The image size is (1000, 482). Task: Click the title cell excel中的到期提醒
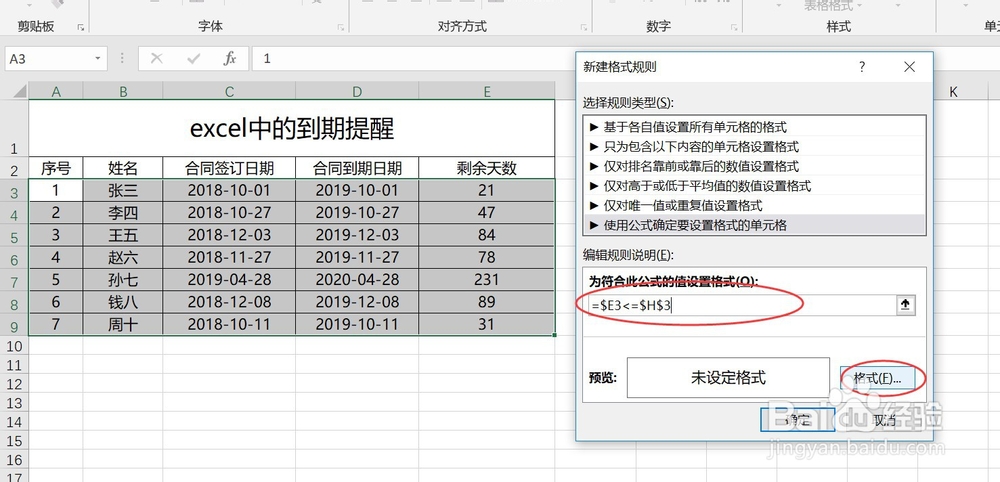[292, 128]
